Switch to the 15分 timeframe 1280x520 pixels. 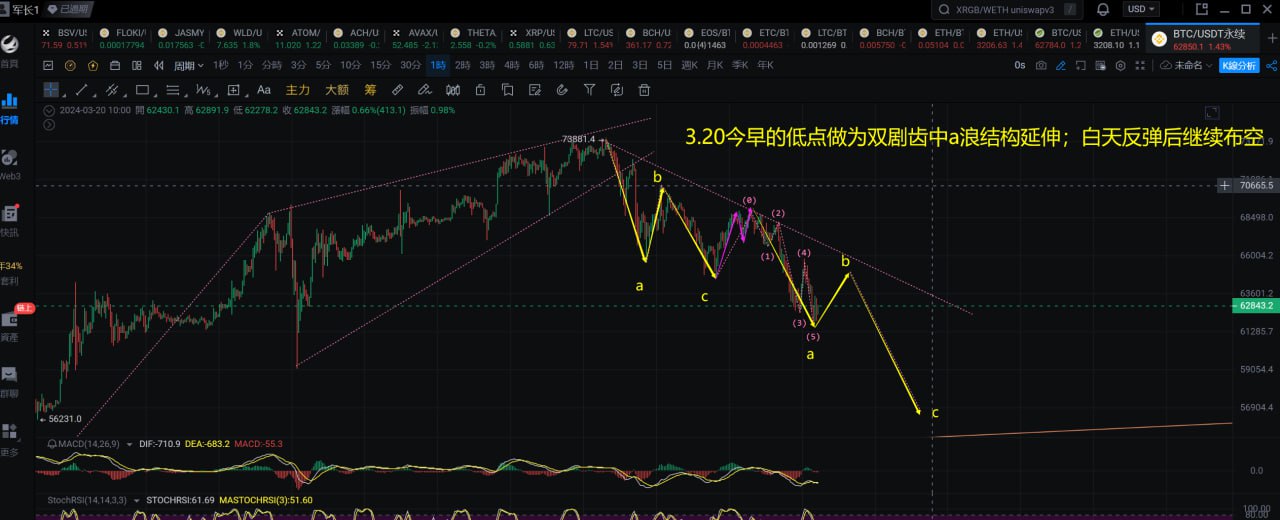pyautogui.click(x=380, y=65)
